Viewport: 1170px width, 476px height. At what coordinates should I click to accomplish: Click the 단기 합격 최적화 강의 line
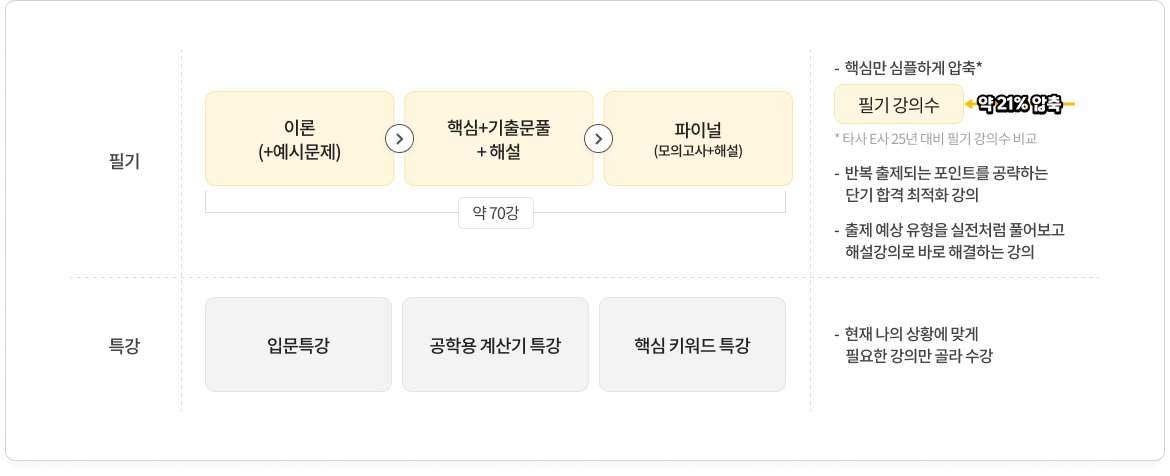click(x=911, y=194)
